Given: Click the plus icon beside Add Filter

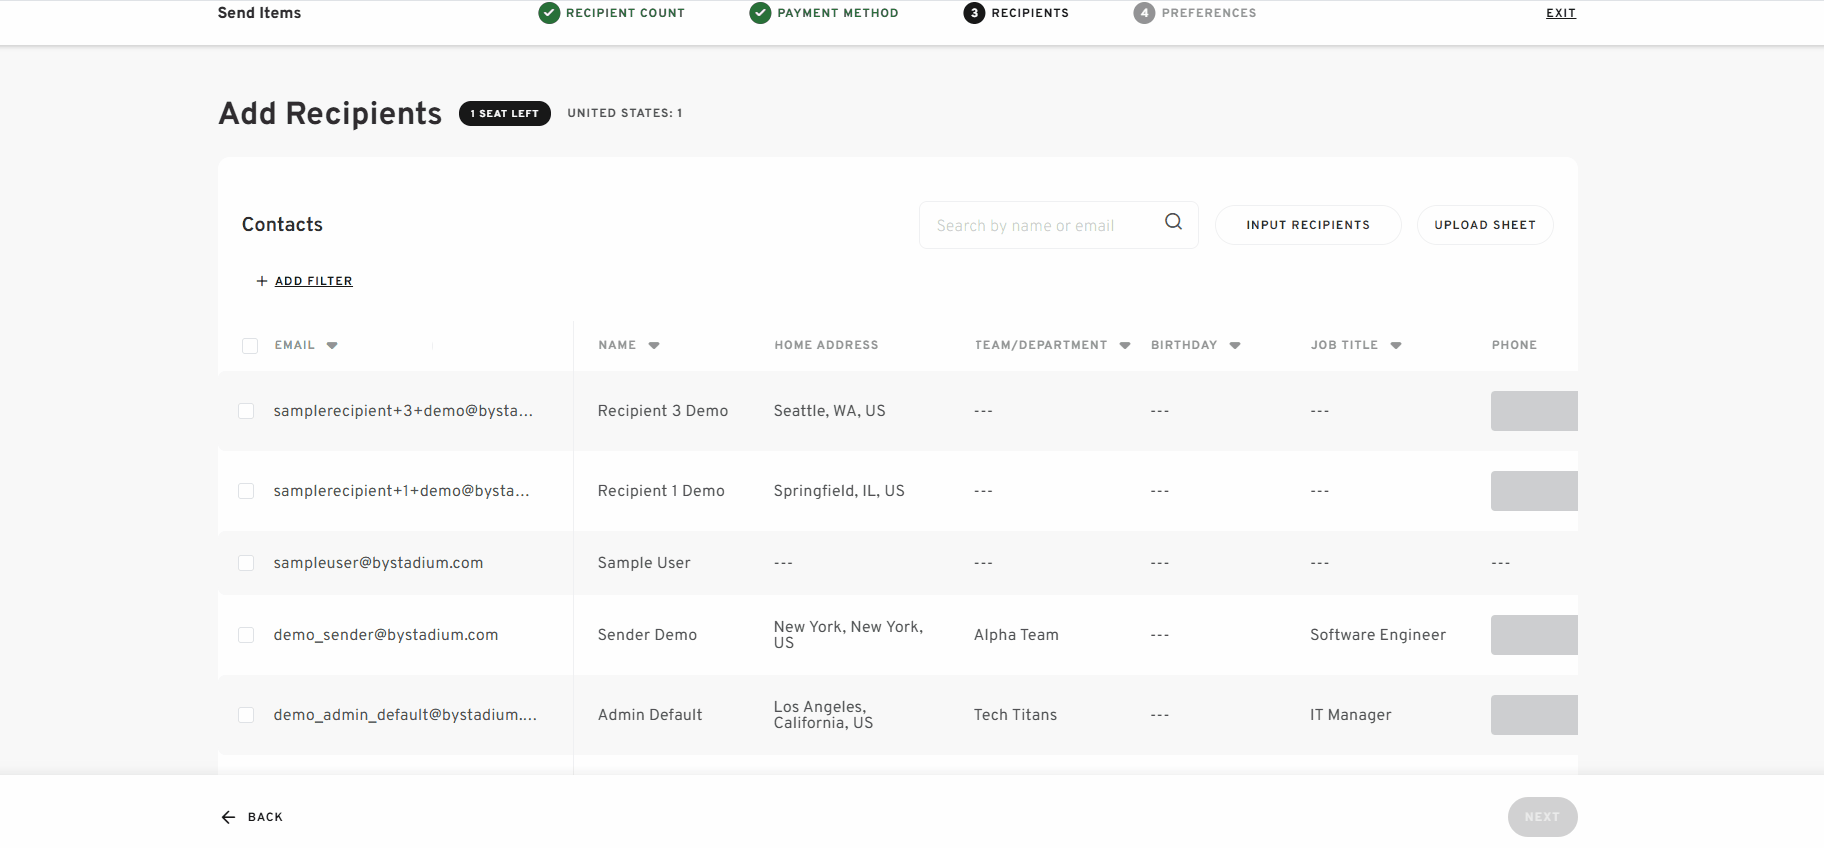Looking at the screenshot, I should click(x=262, y=281).
